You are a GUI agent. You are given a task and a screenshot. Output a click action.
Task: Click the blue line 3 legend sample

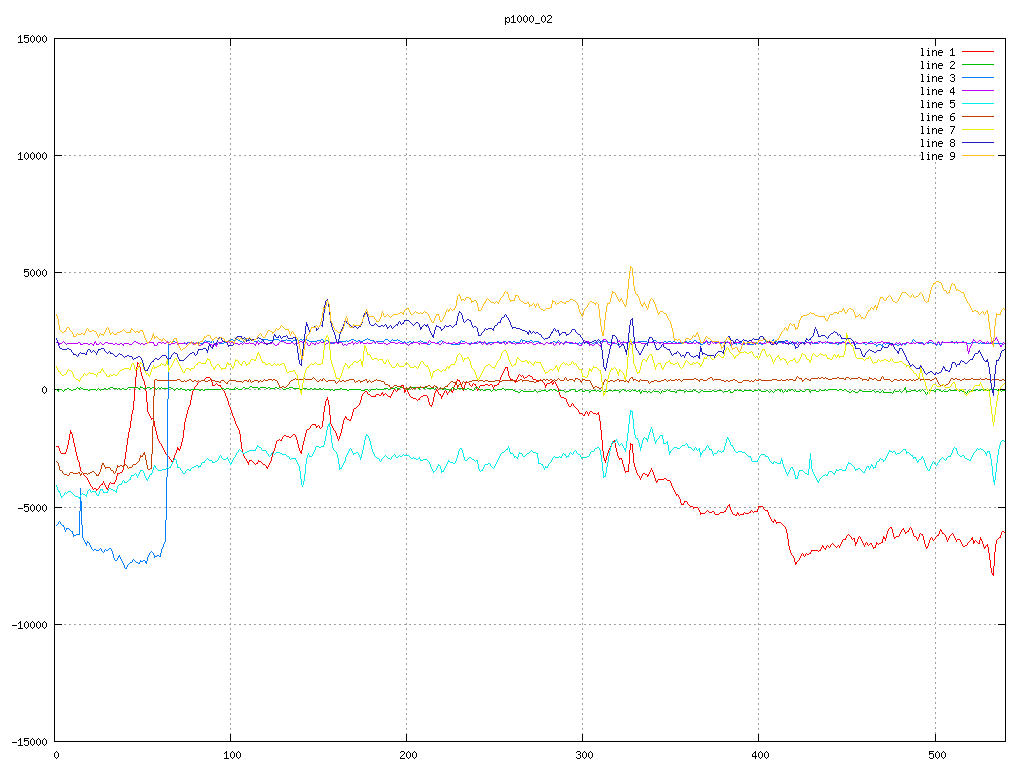pyautogui.click(x=978, y=78)
